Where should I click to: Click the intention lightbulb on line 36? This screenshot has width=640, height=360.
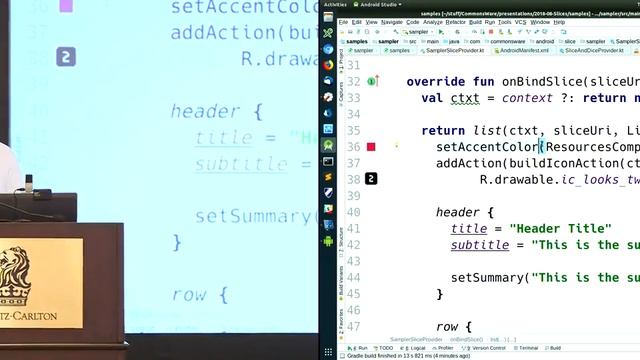(x=396, y=146)
